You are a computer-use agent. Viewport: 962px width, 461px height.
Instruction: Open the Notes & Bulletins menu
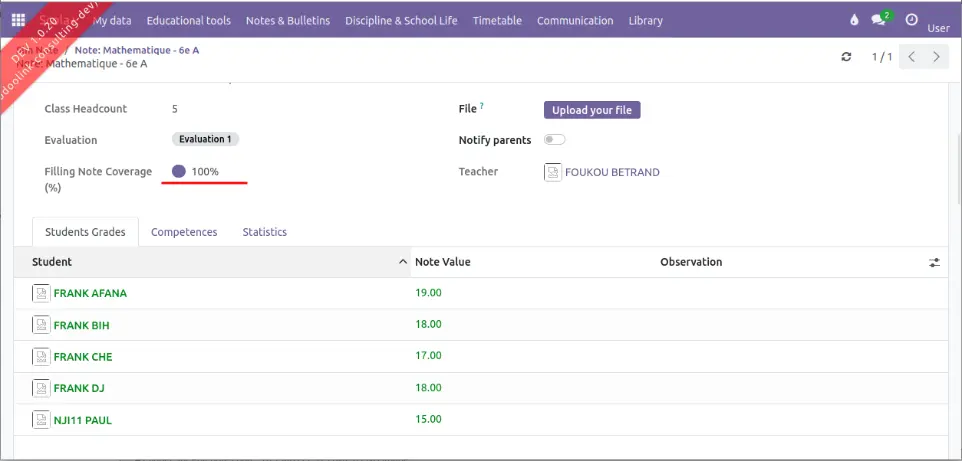click(x=288, y=20)
